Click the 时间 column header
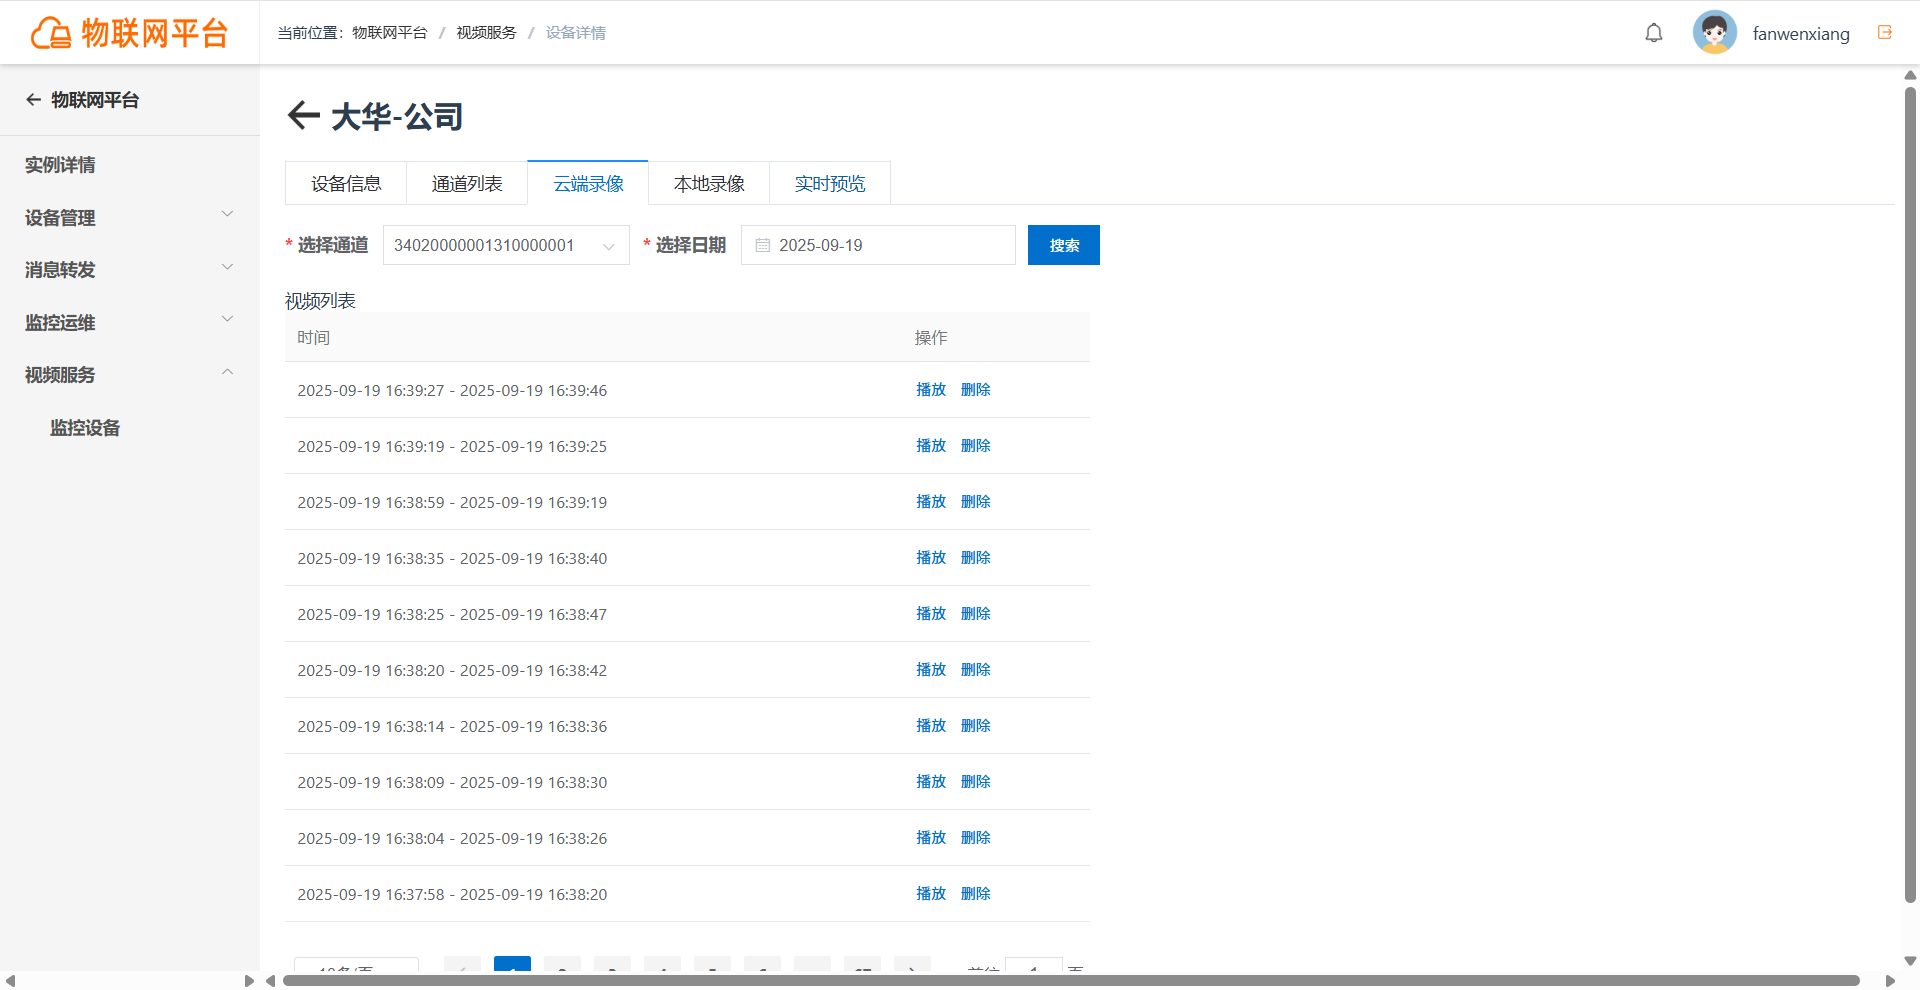1920x990 pixels. pyautogui.click(x=314, y=338)
